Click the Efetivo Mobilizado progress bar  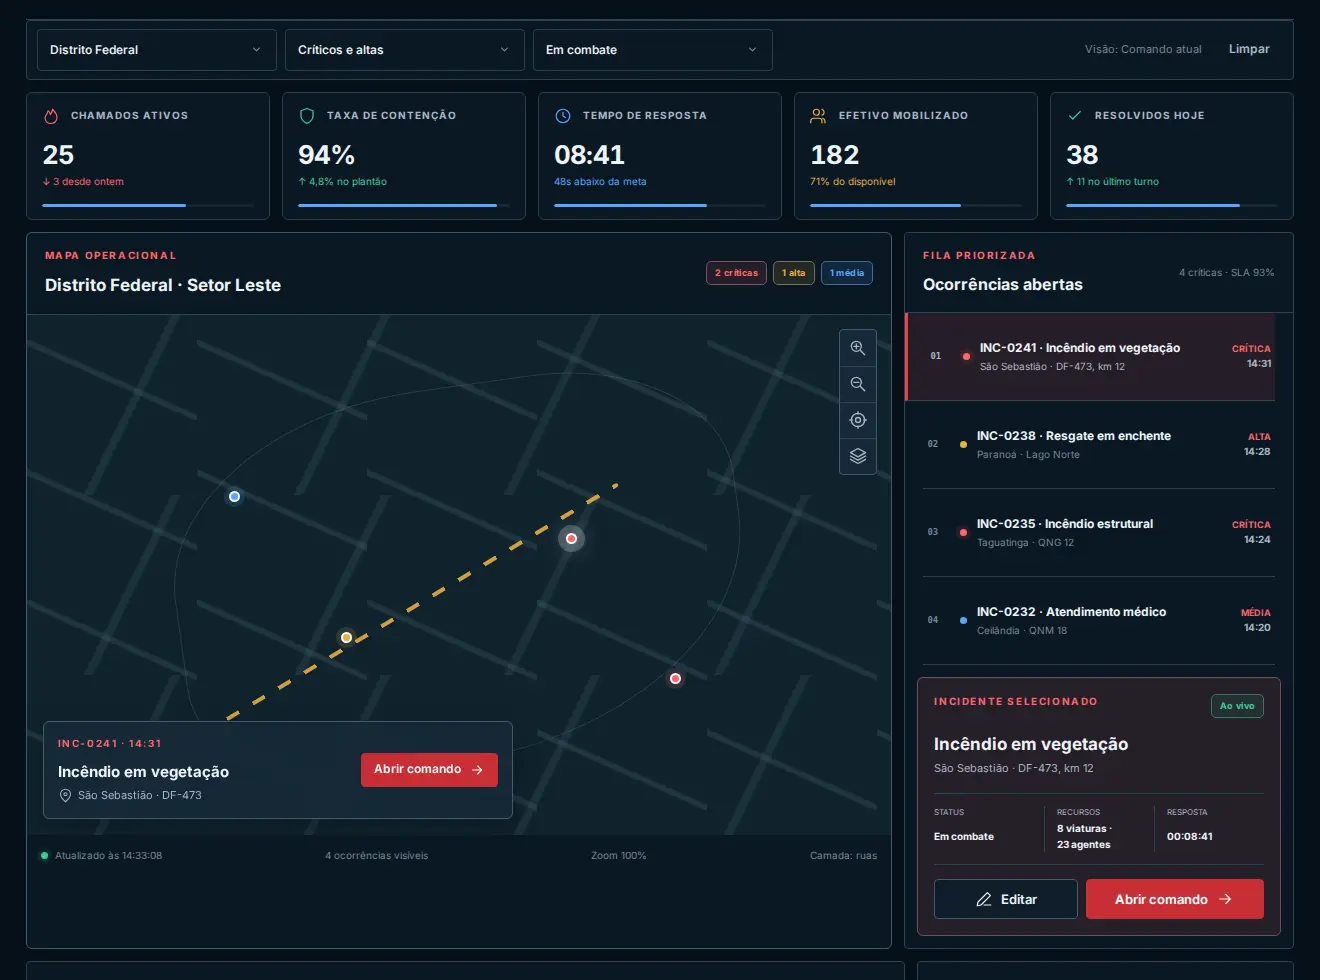click(x=916, y=205)
